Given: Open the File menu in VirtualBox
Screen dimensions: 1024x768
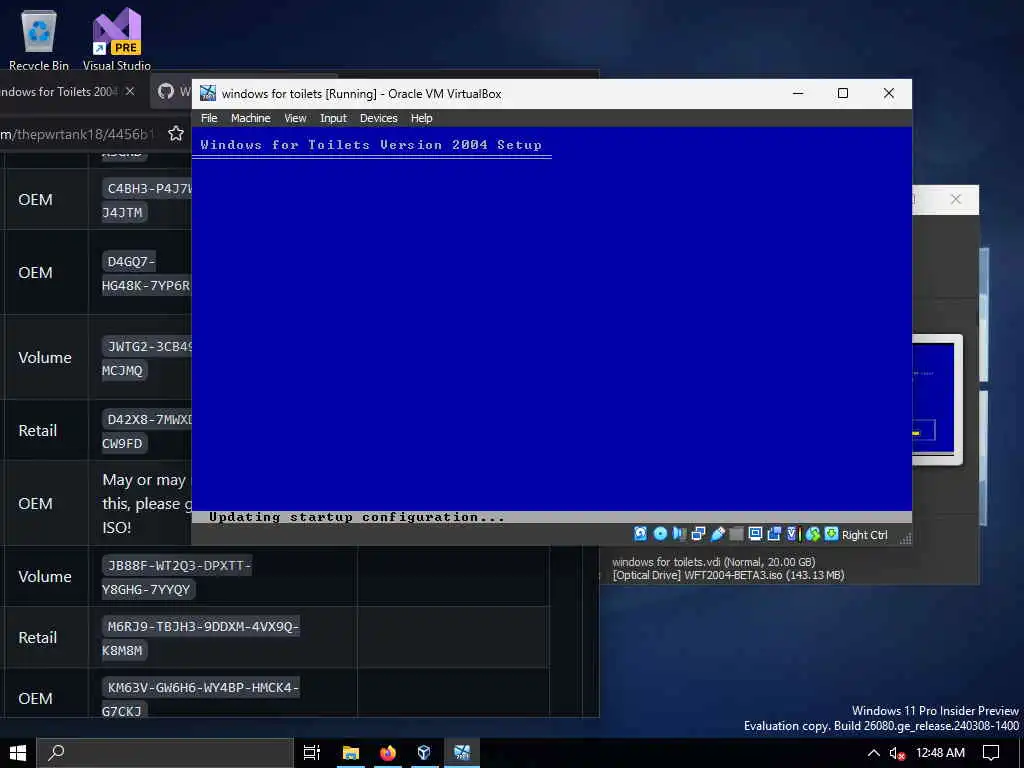Looking at the screenshot, I should [x=209, y=118].
